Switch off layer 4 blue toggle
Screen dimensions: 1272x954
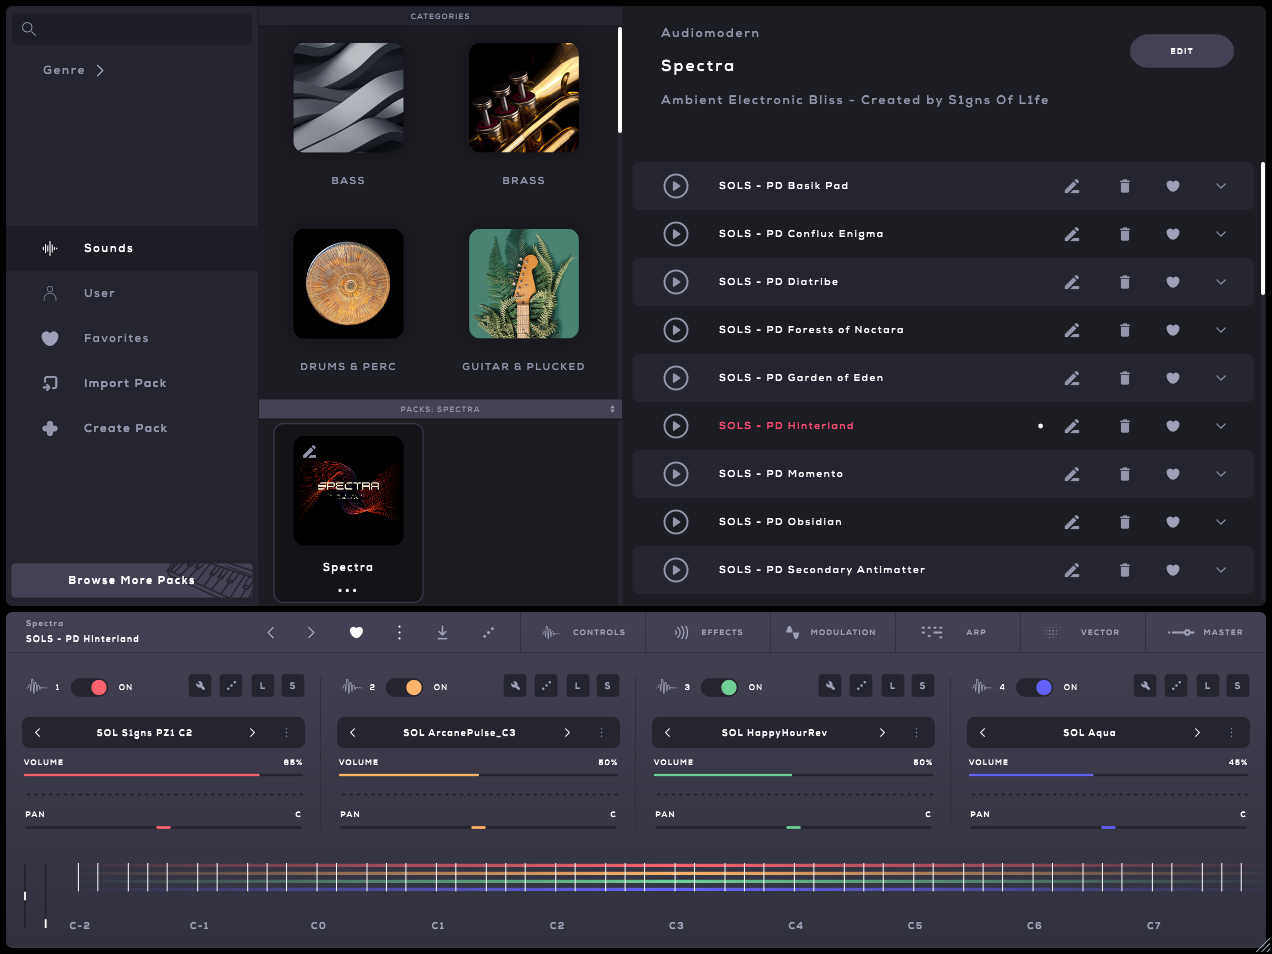click(1035, 687)
